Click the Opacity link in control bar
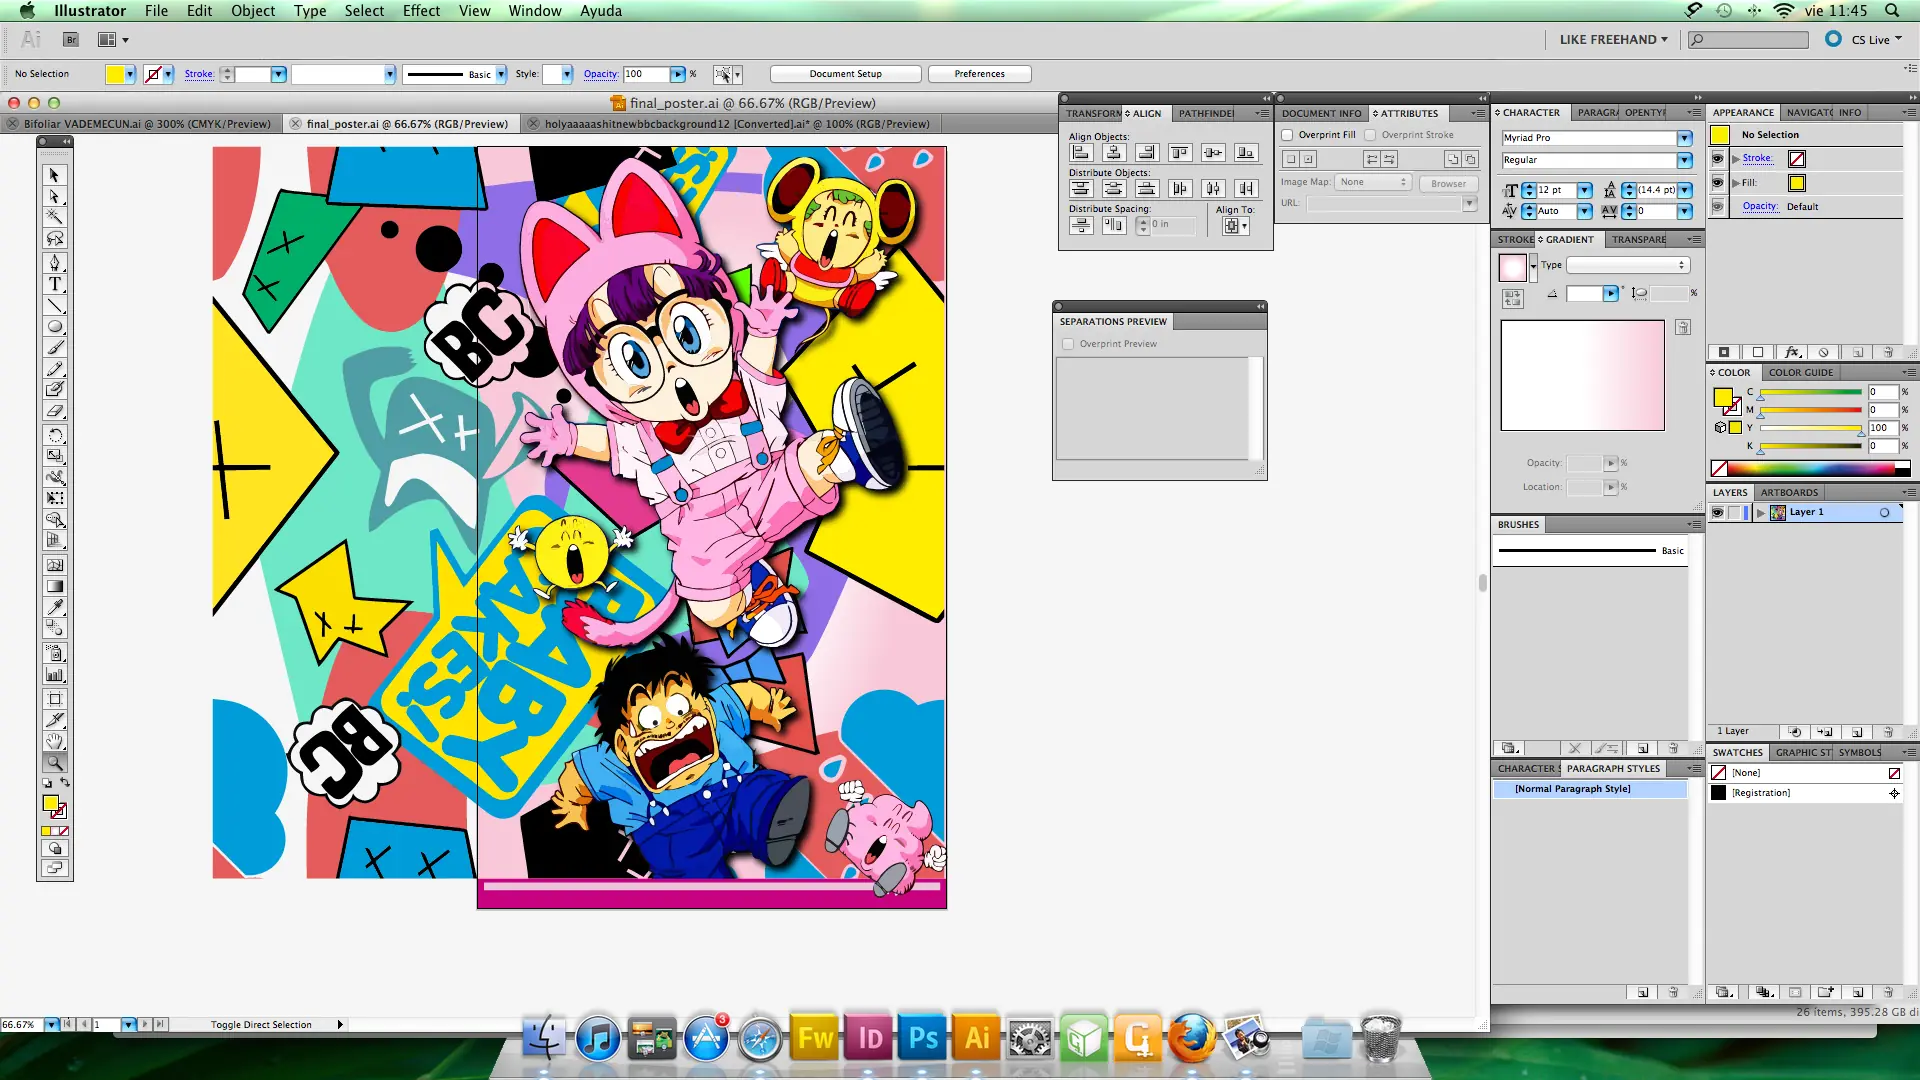This screenshot has height=1080, width=1920. (600, 74)
